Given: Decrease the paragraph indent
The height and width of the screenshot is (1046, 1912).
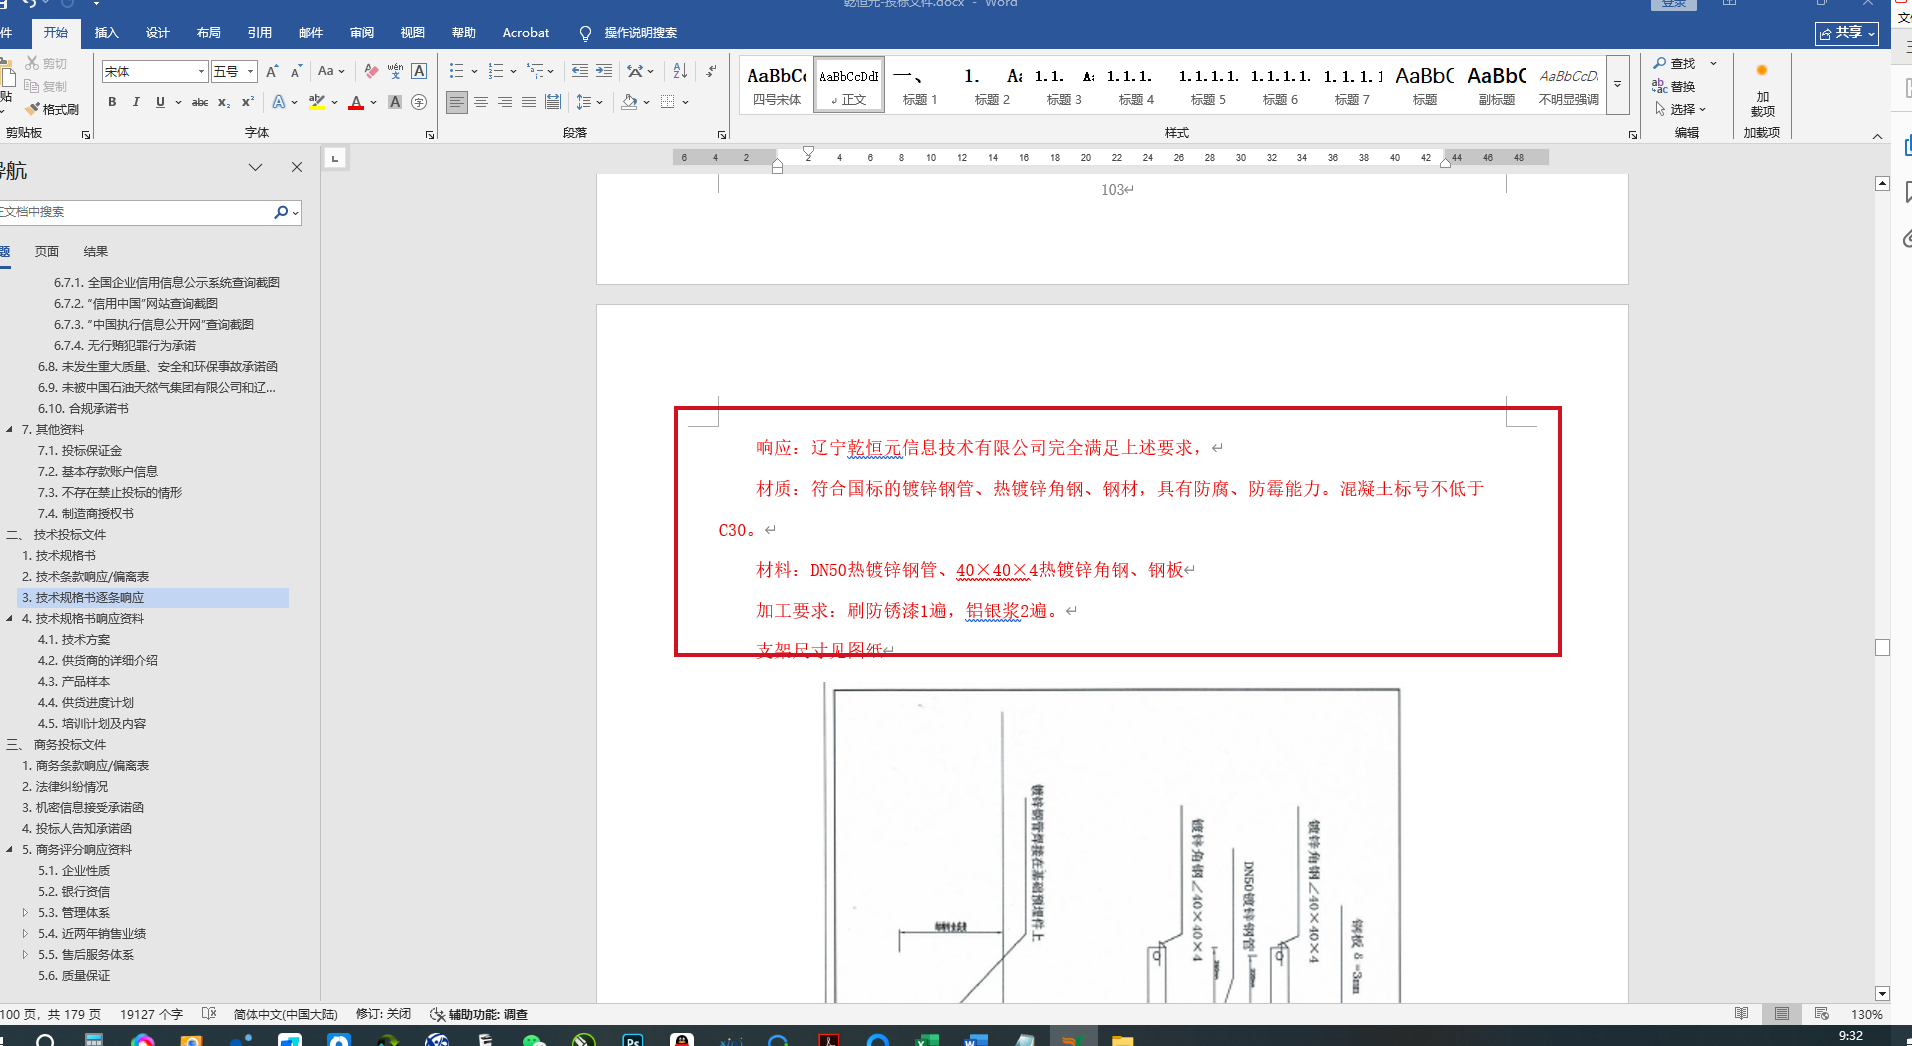Looking at the screenshot, I should click(x=580, y=72).
